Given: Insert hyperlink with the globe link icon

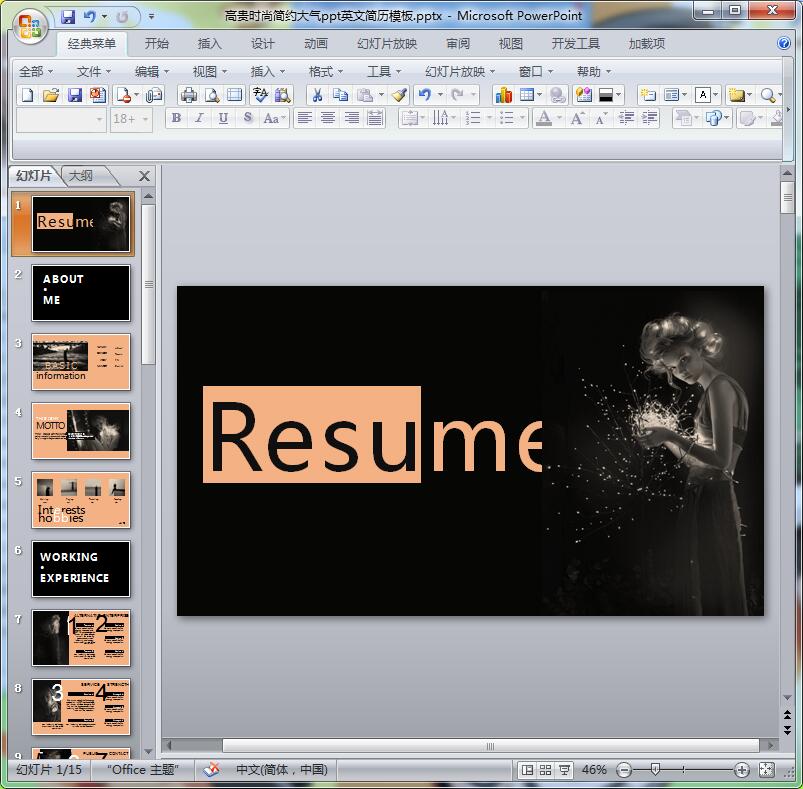Looking at the screenshot, I should (557, 95).
